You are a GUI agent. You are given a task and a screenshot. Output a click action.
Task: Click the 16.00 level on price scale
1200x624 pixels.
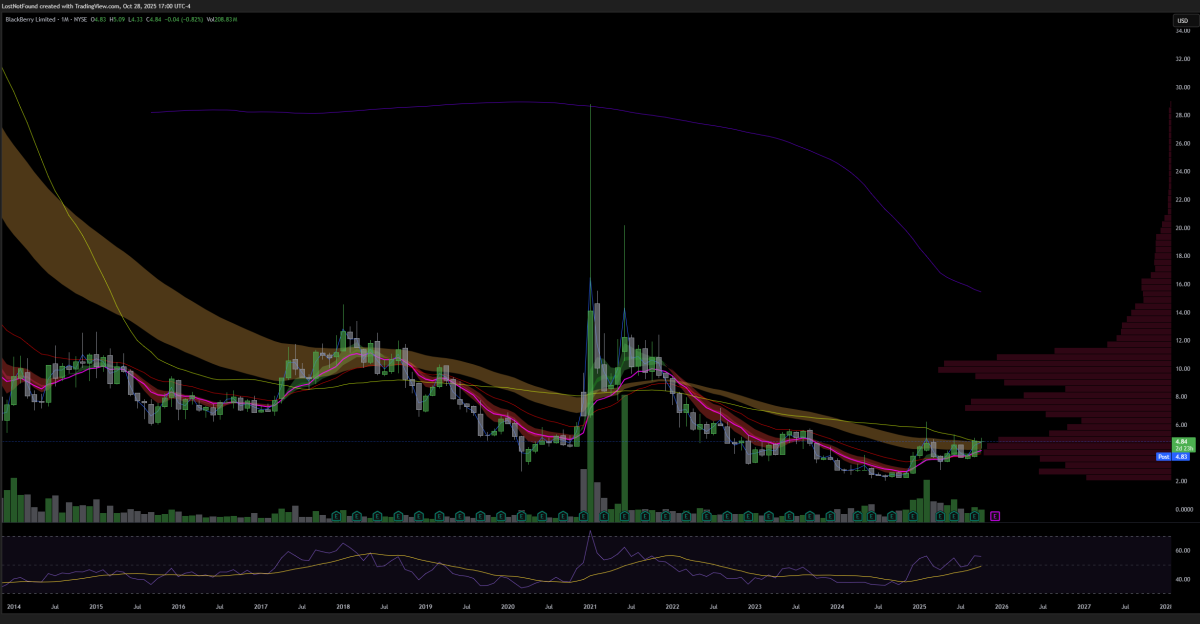[1182, 284]
